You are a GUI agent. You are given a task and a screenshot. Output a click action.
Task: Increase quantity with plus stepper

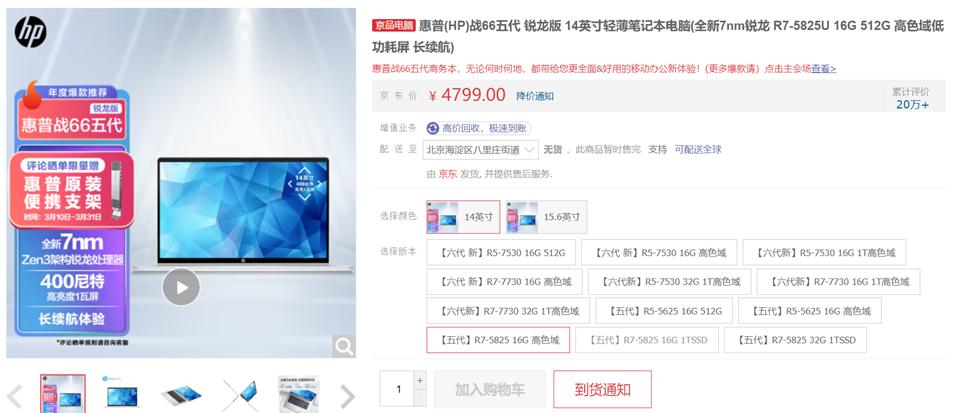420,380
